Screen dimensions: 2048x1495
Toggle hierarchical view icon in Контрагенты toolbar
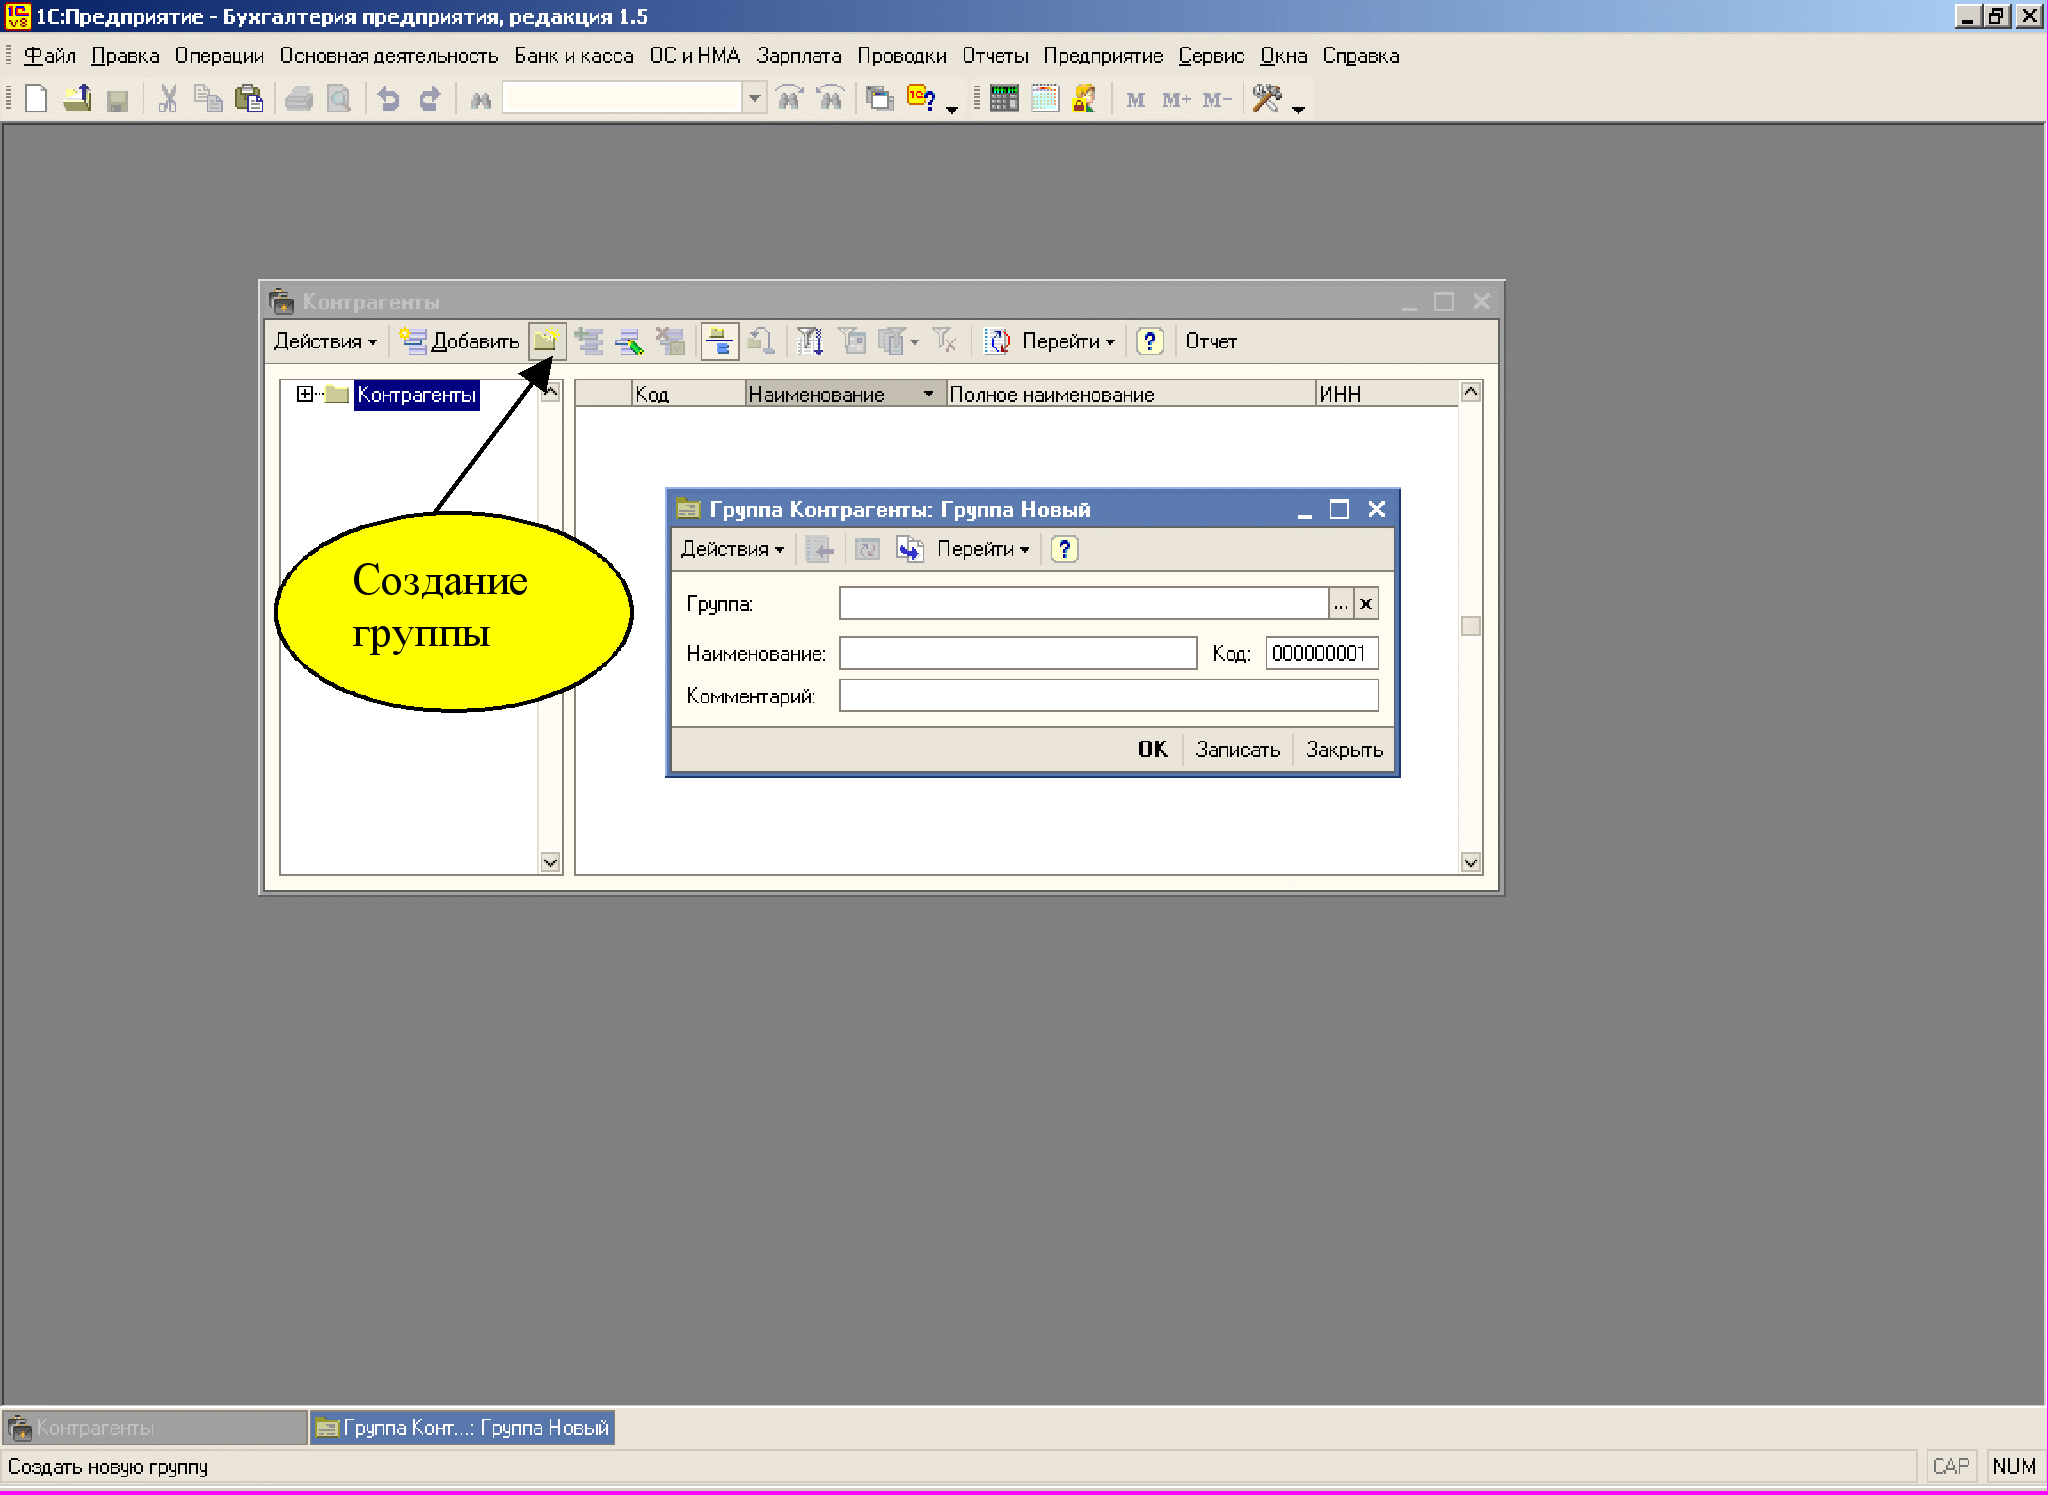(720, 342)
